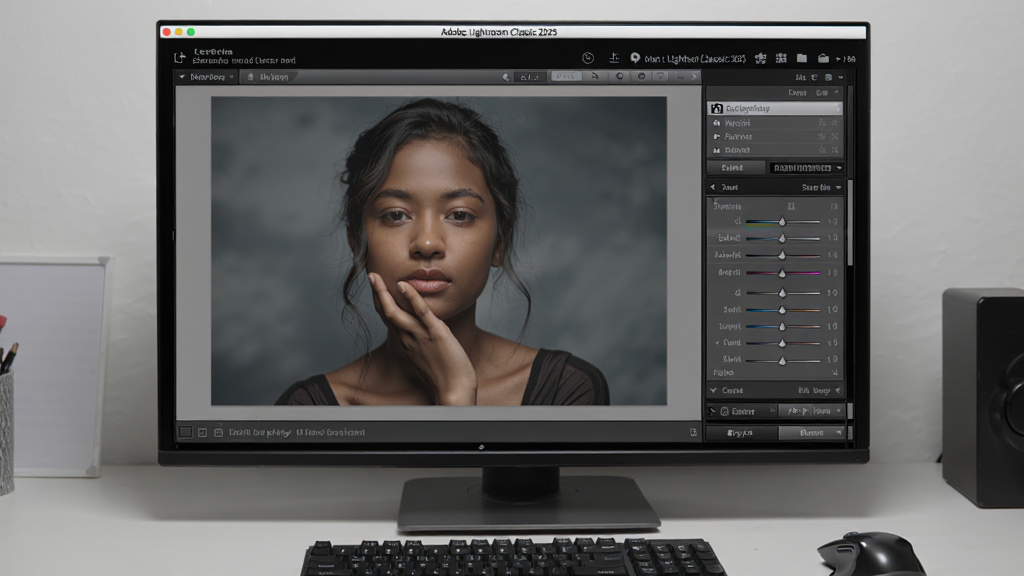Viewport: 1024px width, 576px height.
Task: Open the dark combo box below the preset list
Action: (x=806, y=168)
